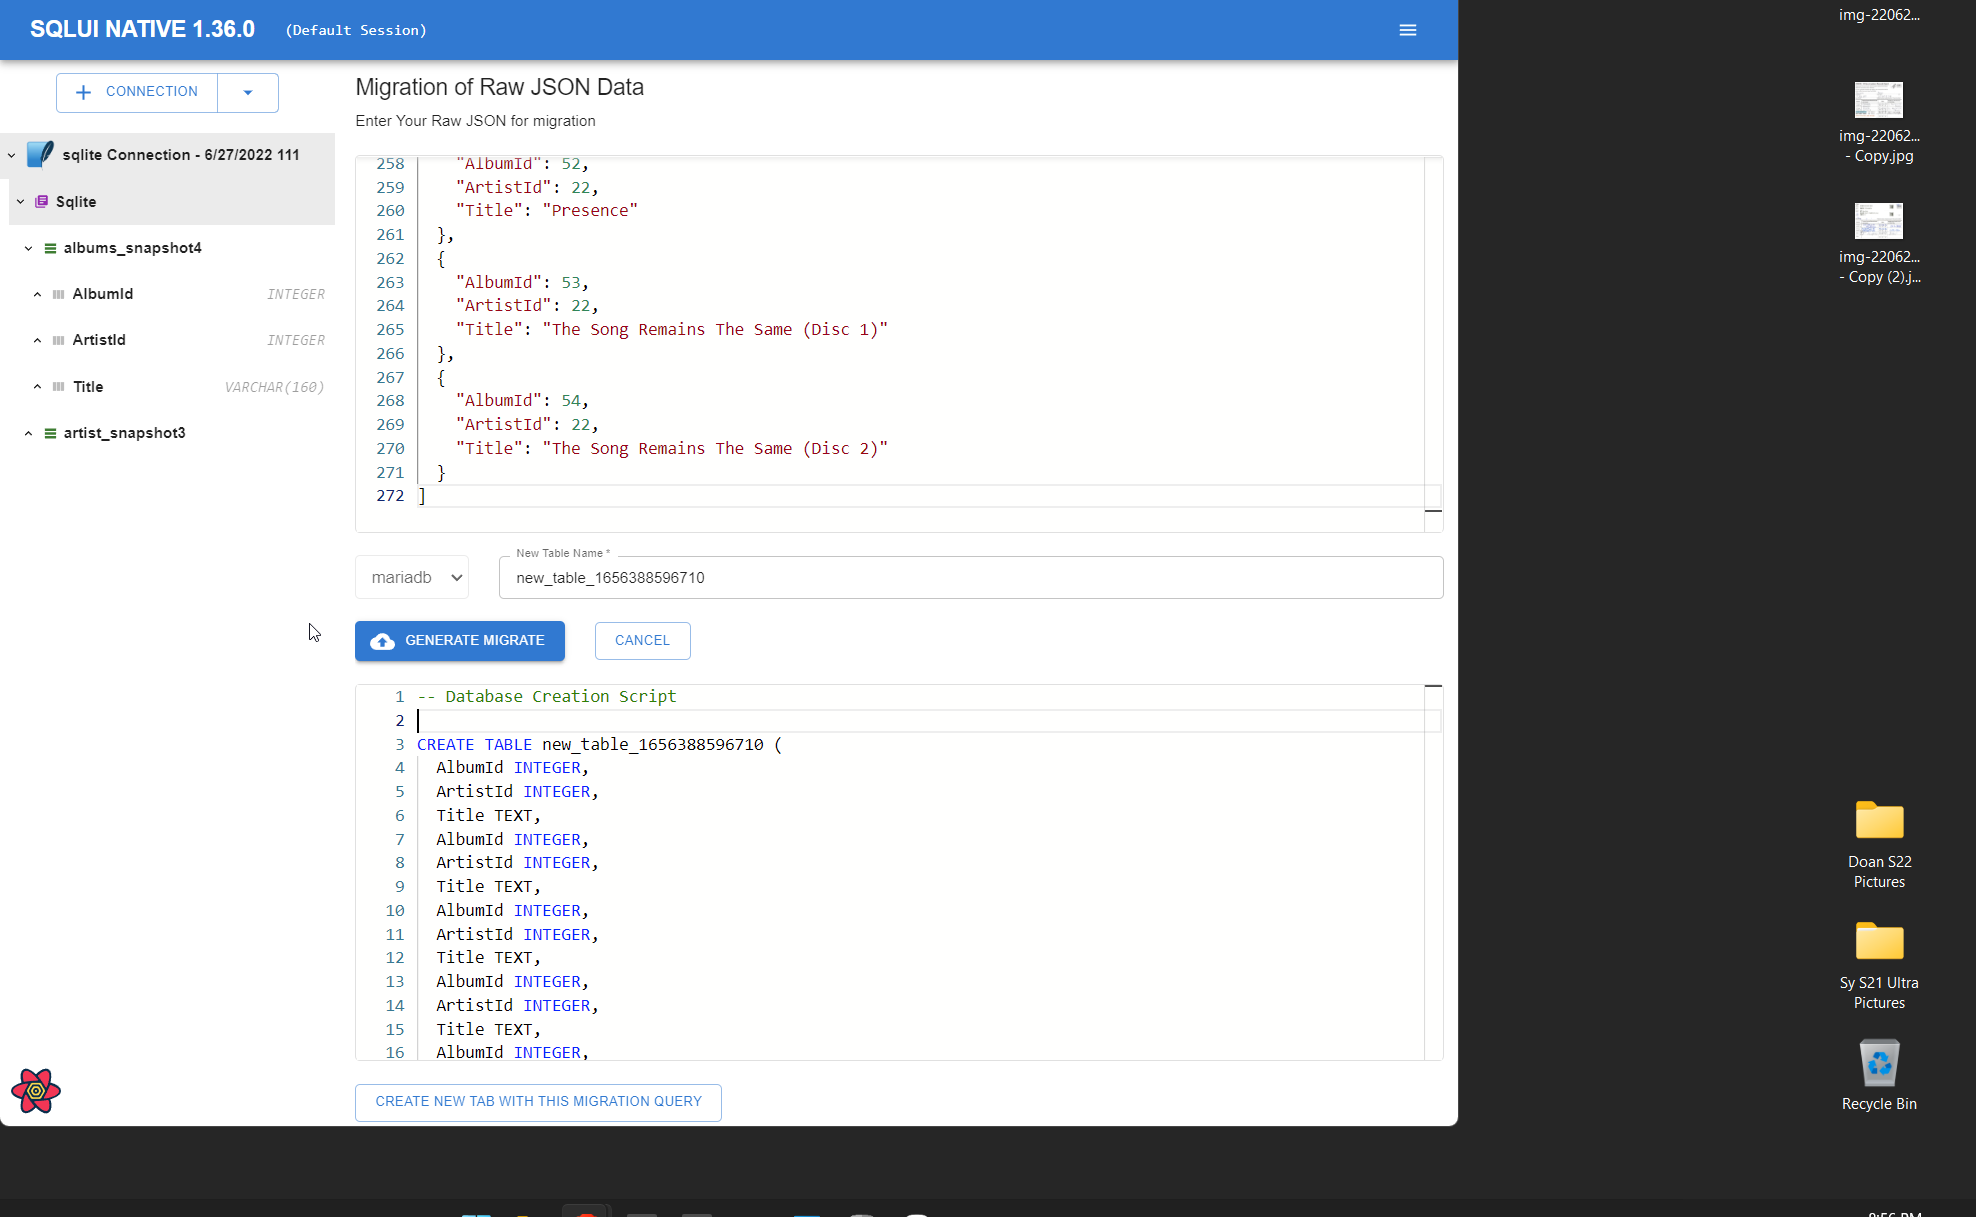Expand the ArtistId column details
Image resolution: width=1976 pixels, height=1217 pixels.
(x=37, y=340)
